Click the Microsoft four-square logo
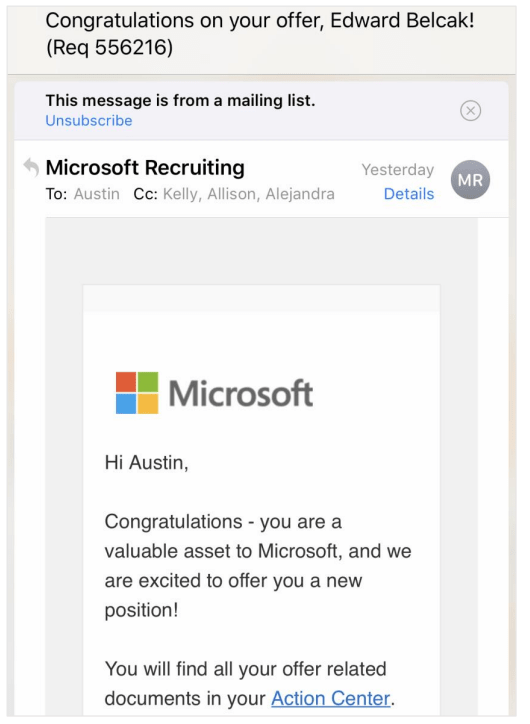The height and width of the screenshot is (724, 530). pos(137,392)
